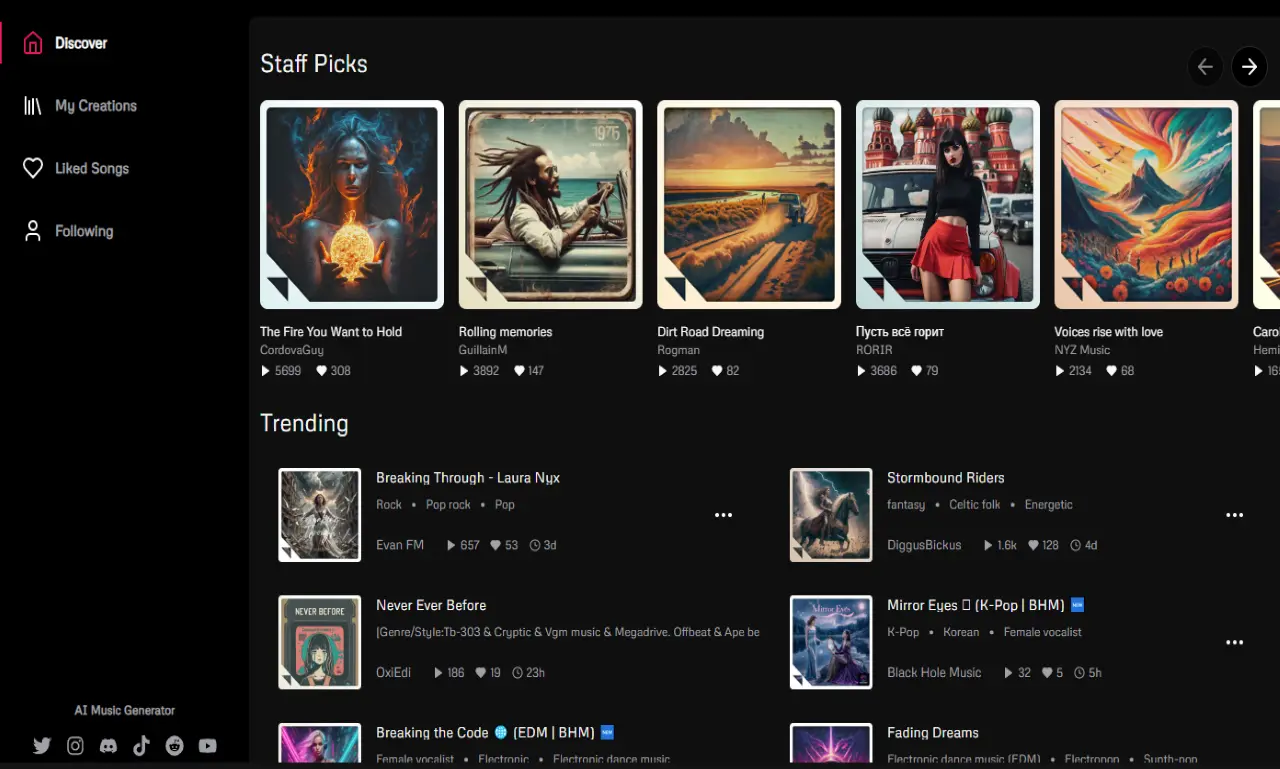The width and height of the screenshot is (1280, 769).
Task: Open more options for Breaking Through - Laura Nyx
Action: 724,515
